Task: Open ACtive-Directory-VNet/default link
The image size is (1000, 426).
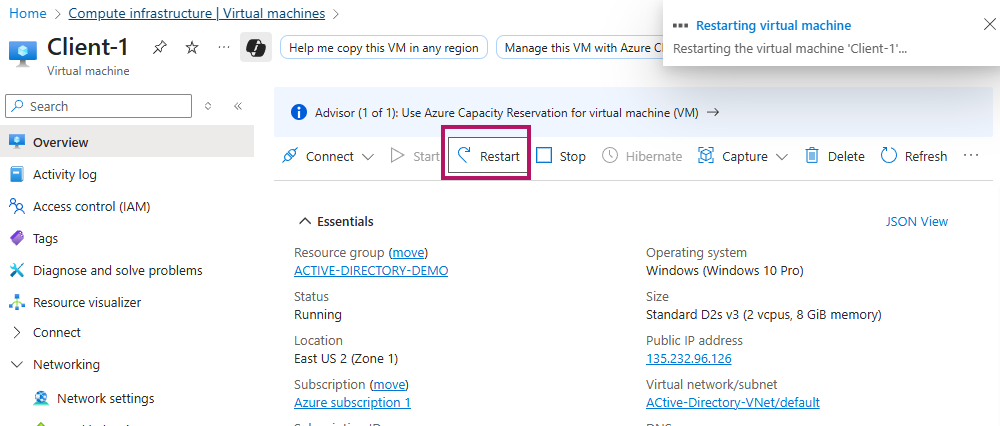Action: click(x=733, y=402)
